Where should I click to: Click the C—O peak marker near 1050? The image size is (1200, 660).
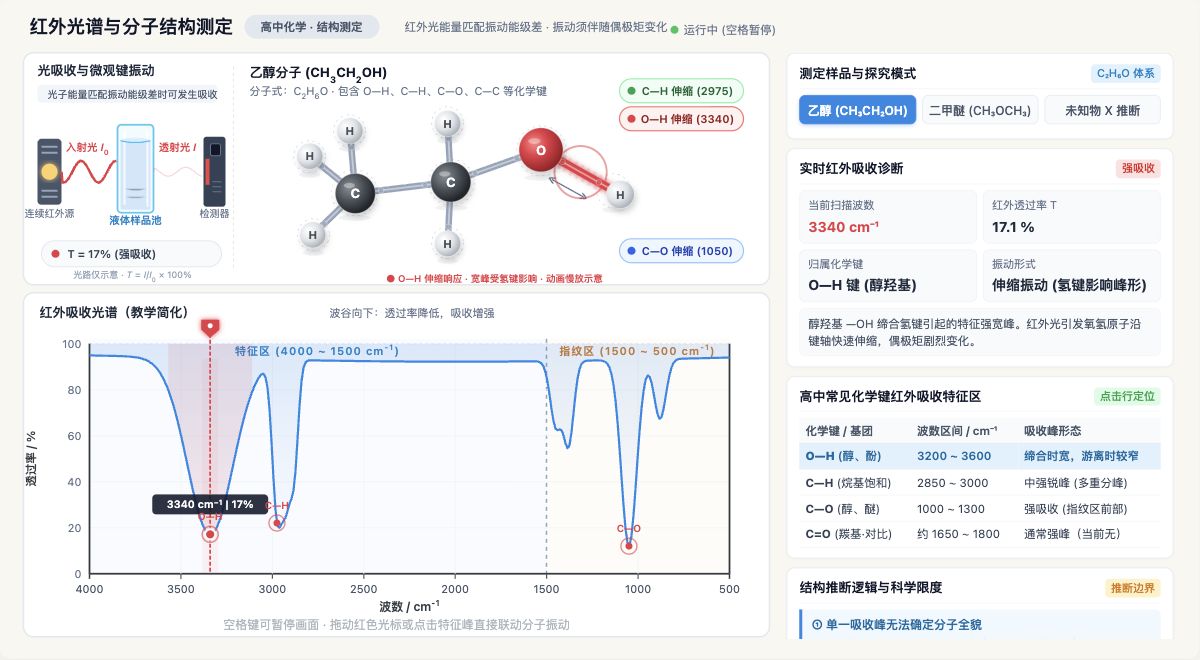point(629,546)
